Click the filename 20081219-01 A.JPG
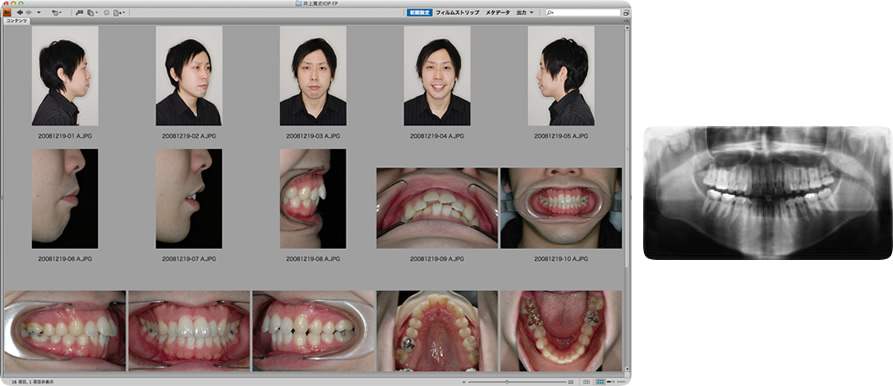This screenshot has height=386, width=893. 65,136
